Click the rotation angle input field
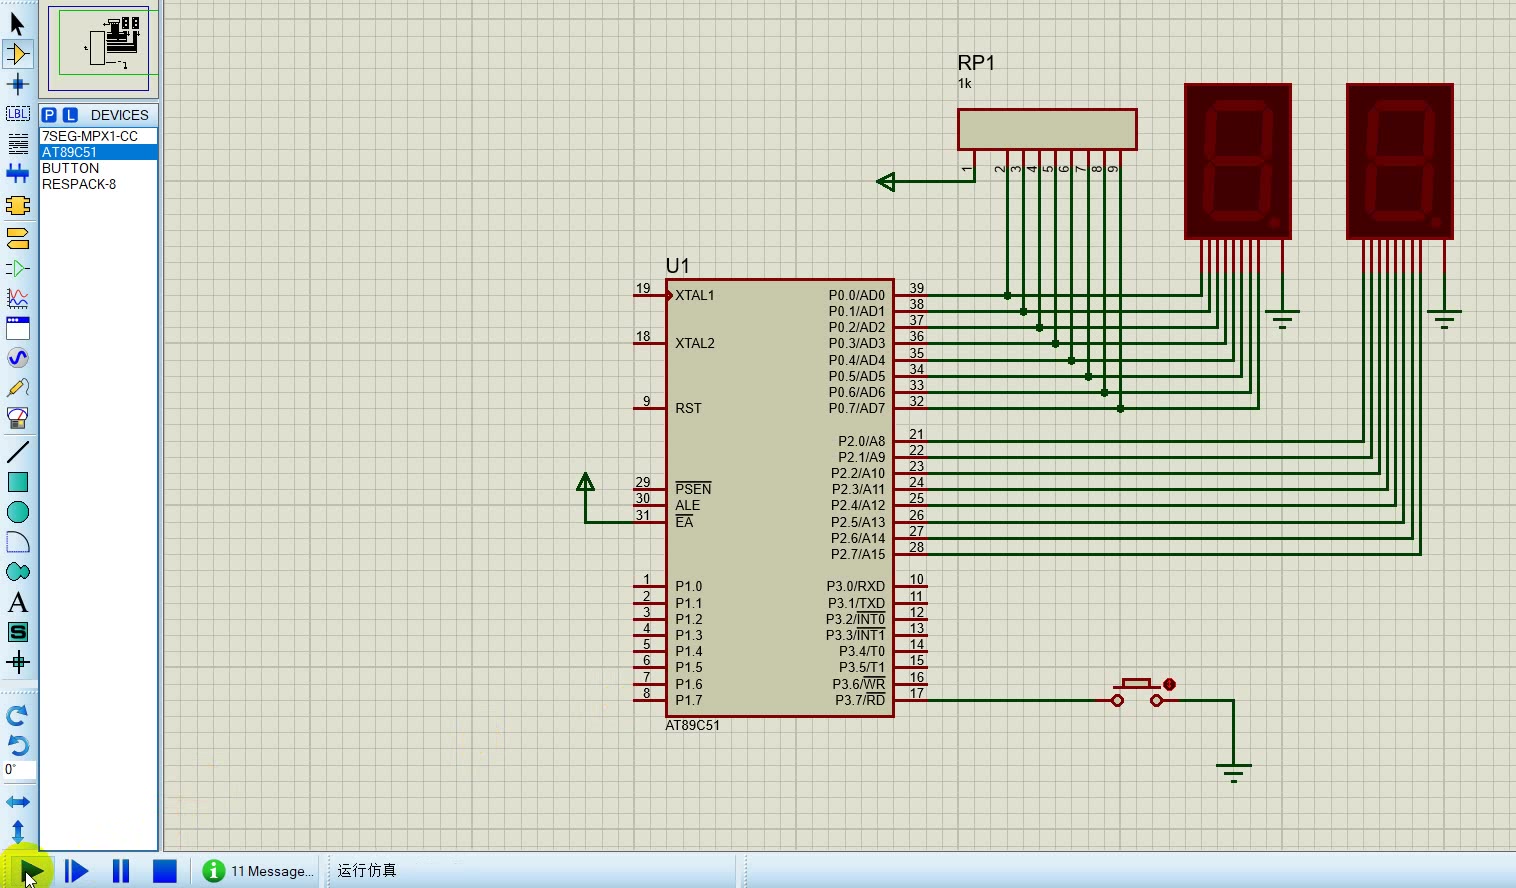 click(x=19, y=770)
